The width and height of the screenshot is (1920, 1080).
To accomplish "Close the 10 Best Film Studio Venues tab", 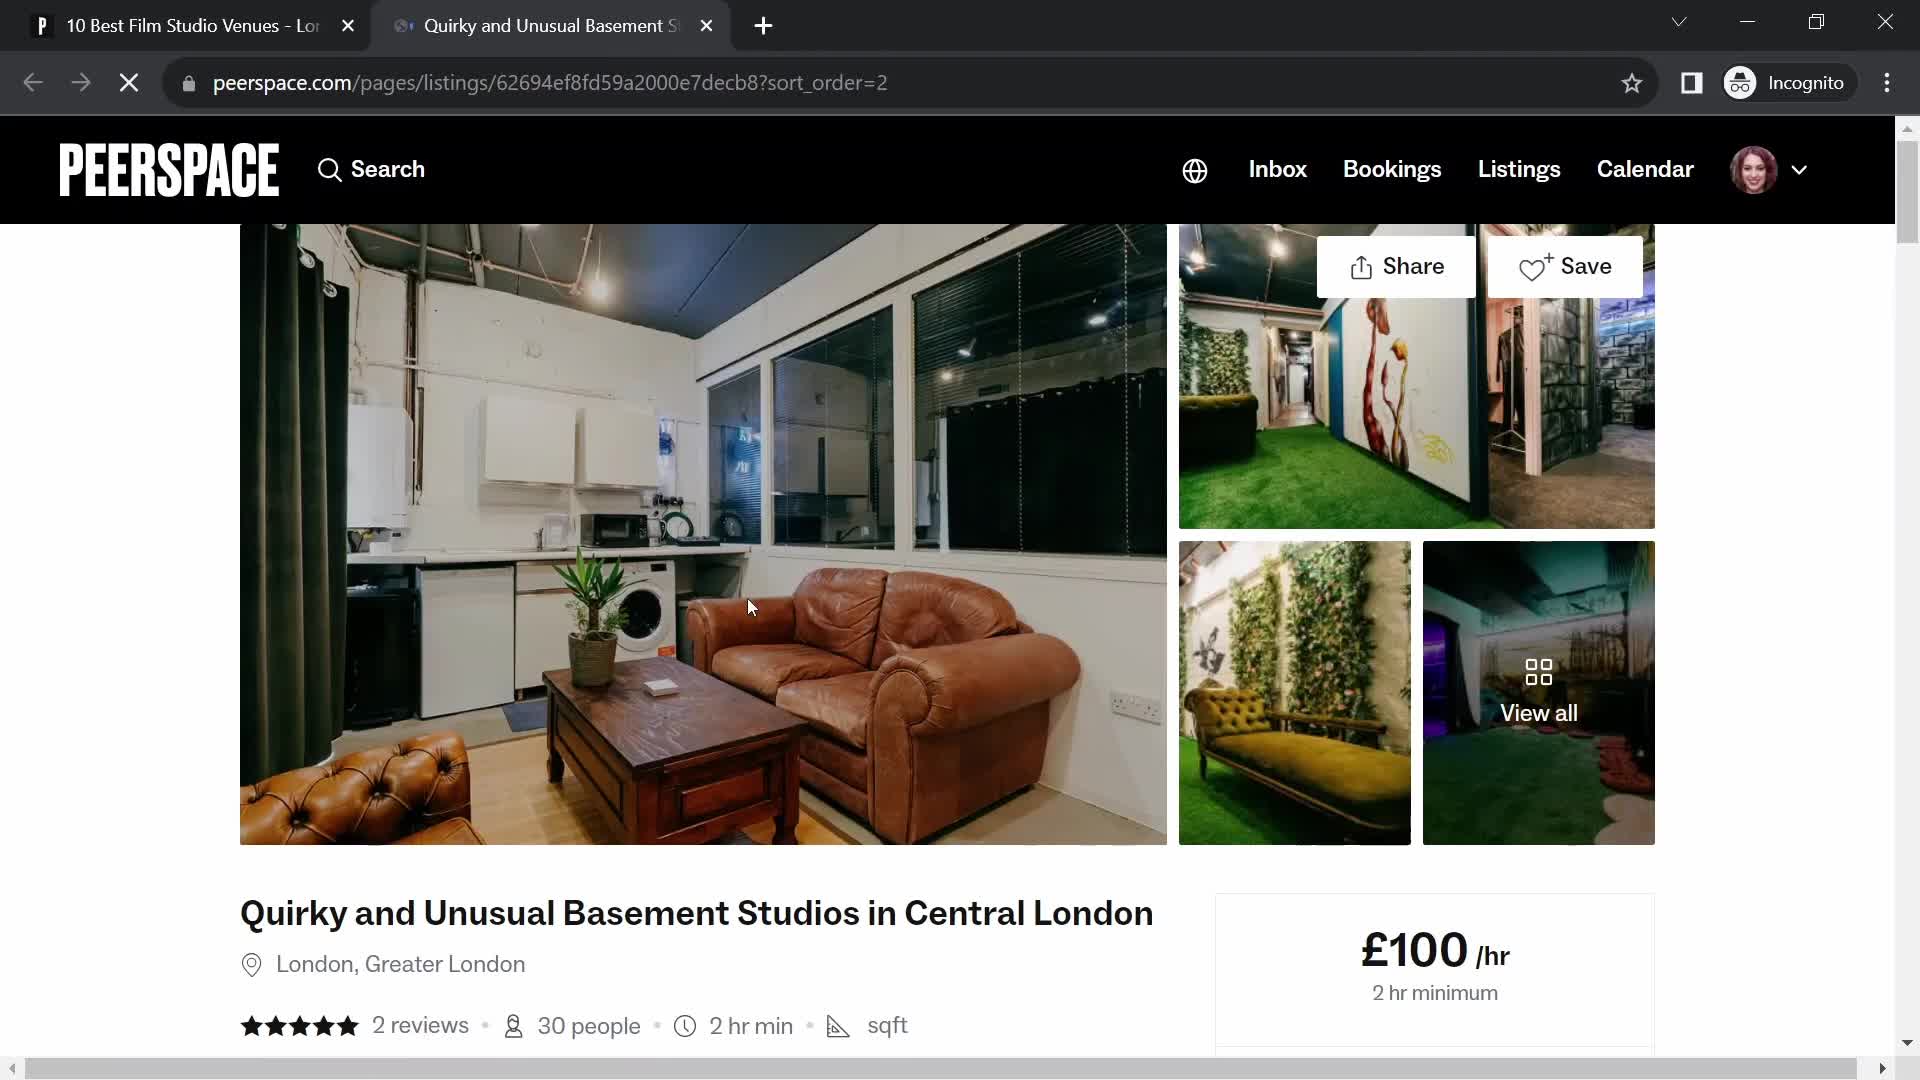I will (348, 26).
